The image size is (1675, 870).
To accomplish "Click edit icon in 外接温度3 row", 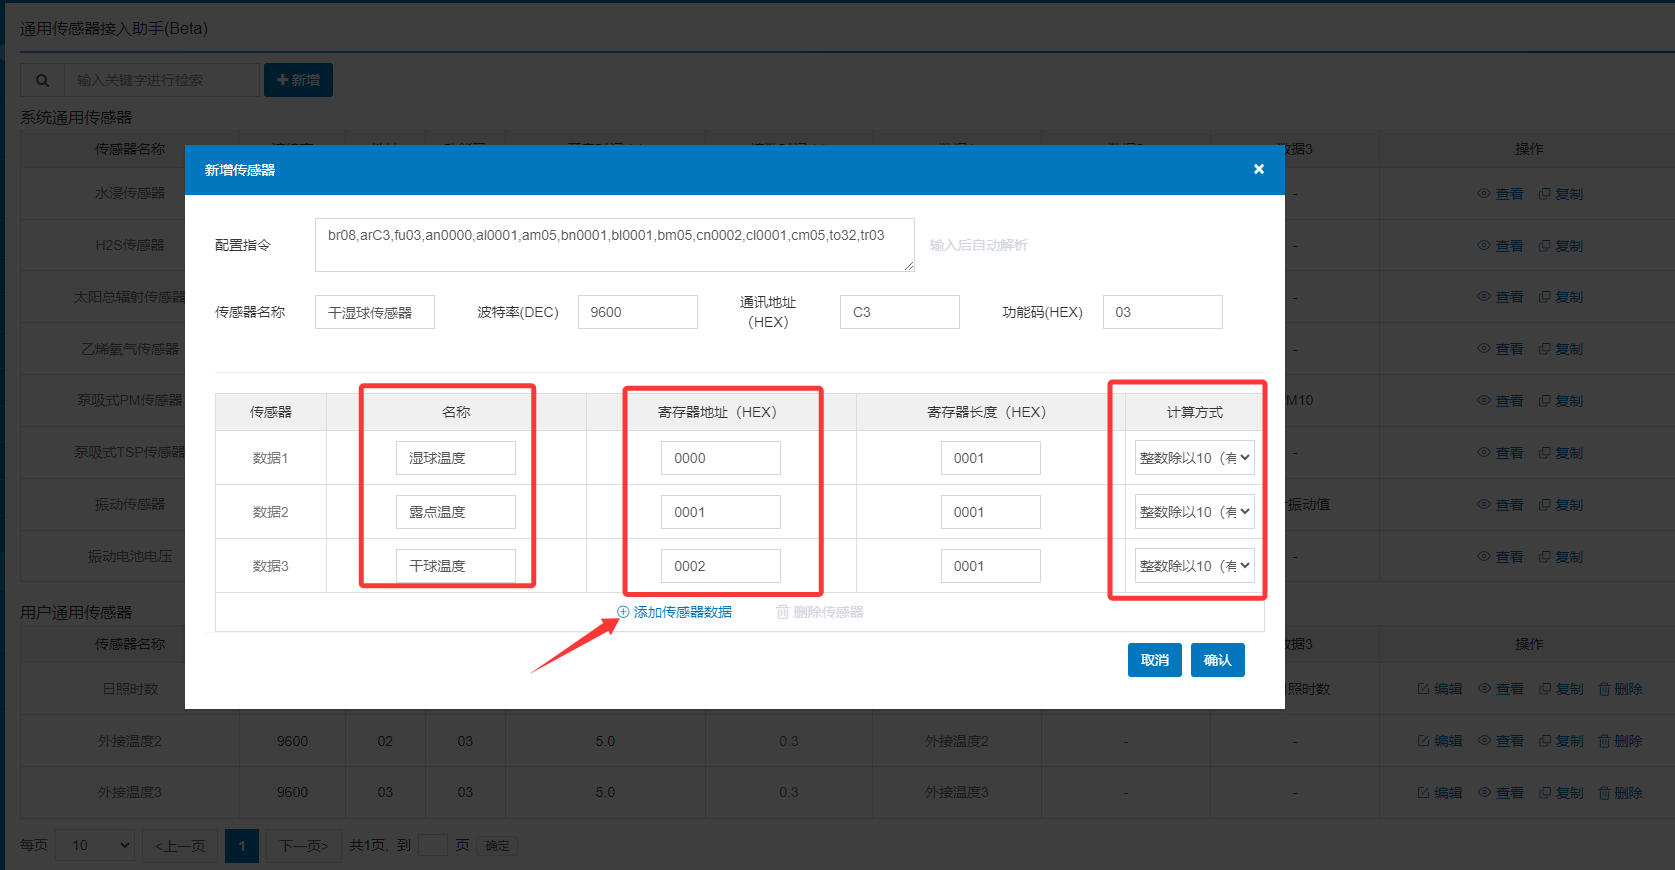I will tap(1423, 793).
